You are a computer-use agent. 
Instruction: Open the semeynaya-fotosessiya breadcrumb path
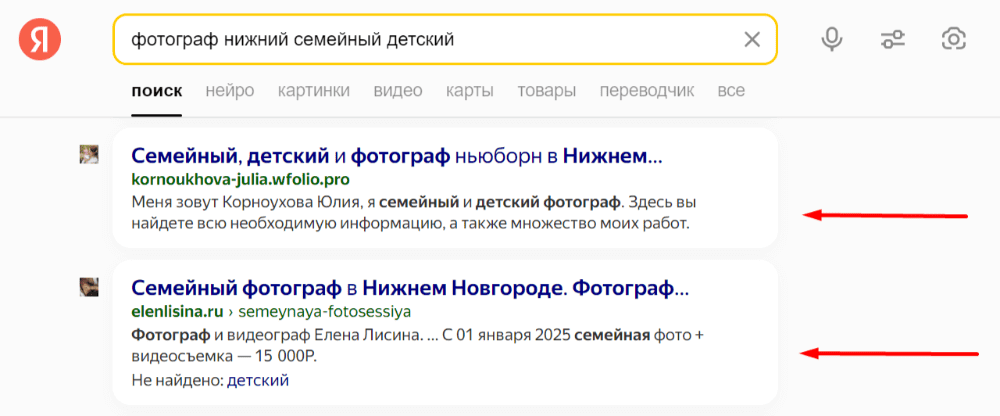point(323,313)
